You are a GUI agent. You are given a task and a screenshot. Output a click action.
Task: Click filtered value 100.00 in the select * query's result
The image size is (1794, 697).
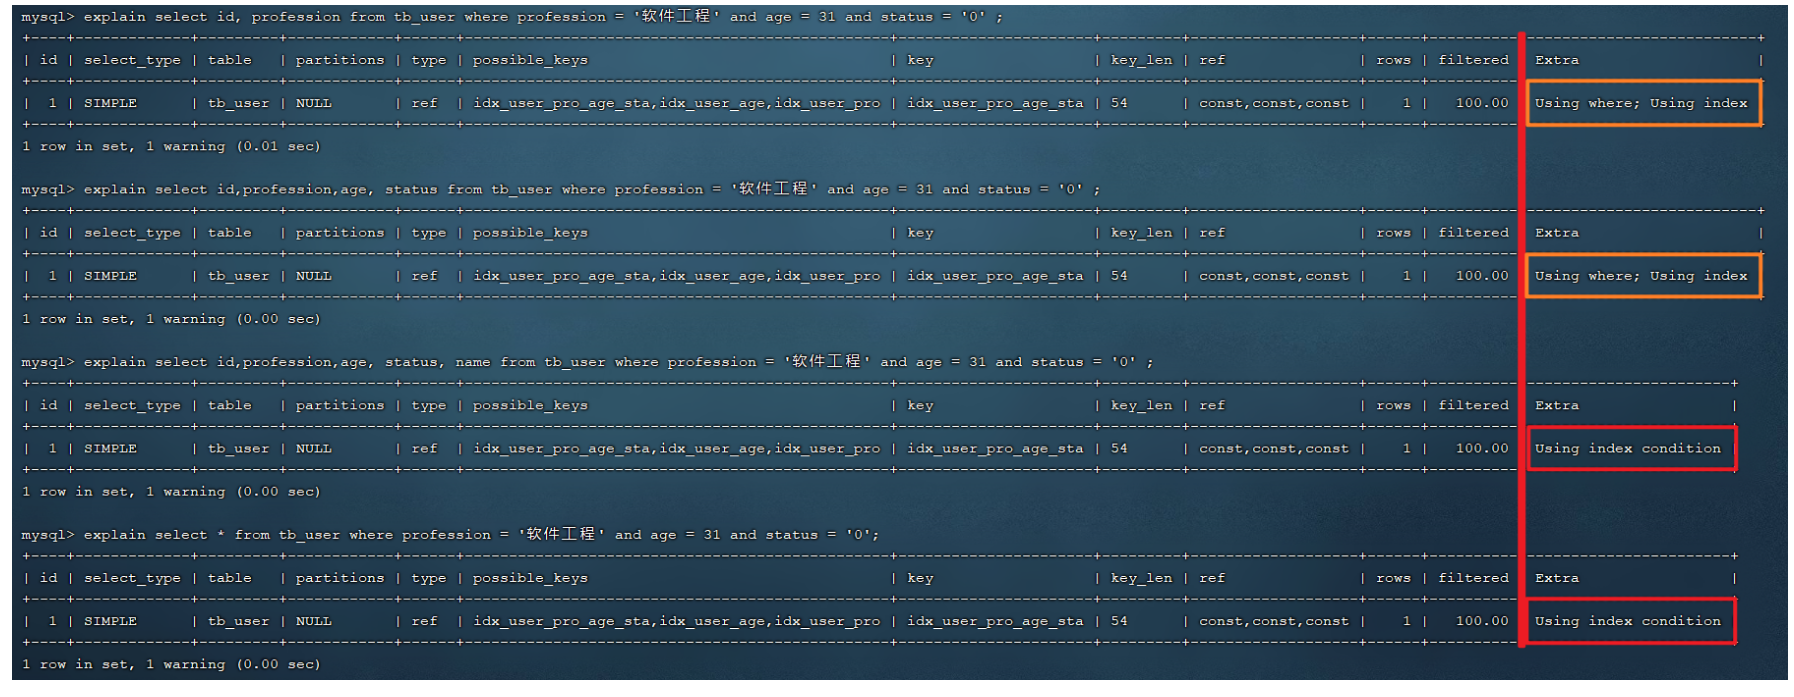click(x=1482, y=621)
